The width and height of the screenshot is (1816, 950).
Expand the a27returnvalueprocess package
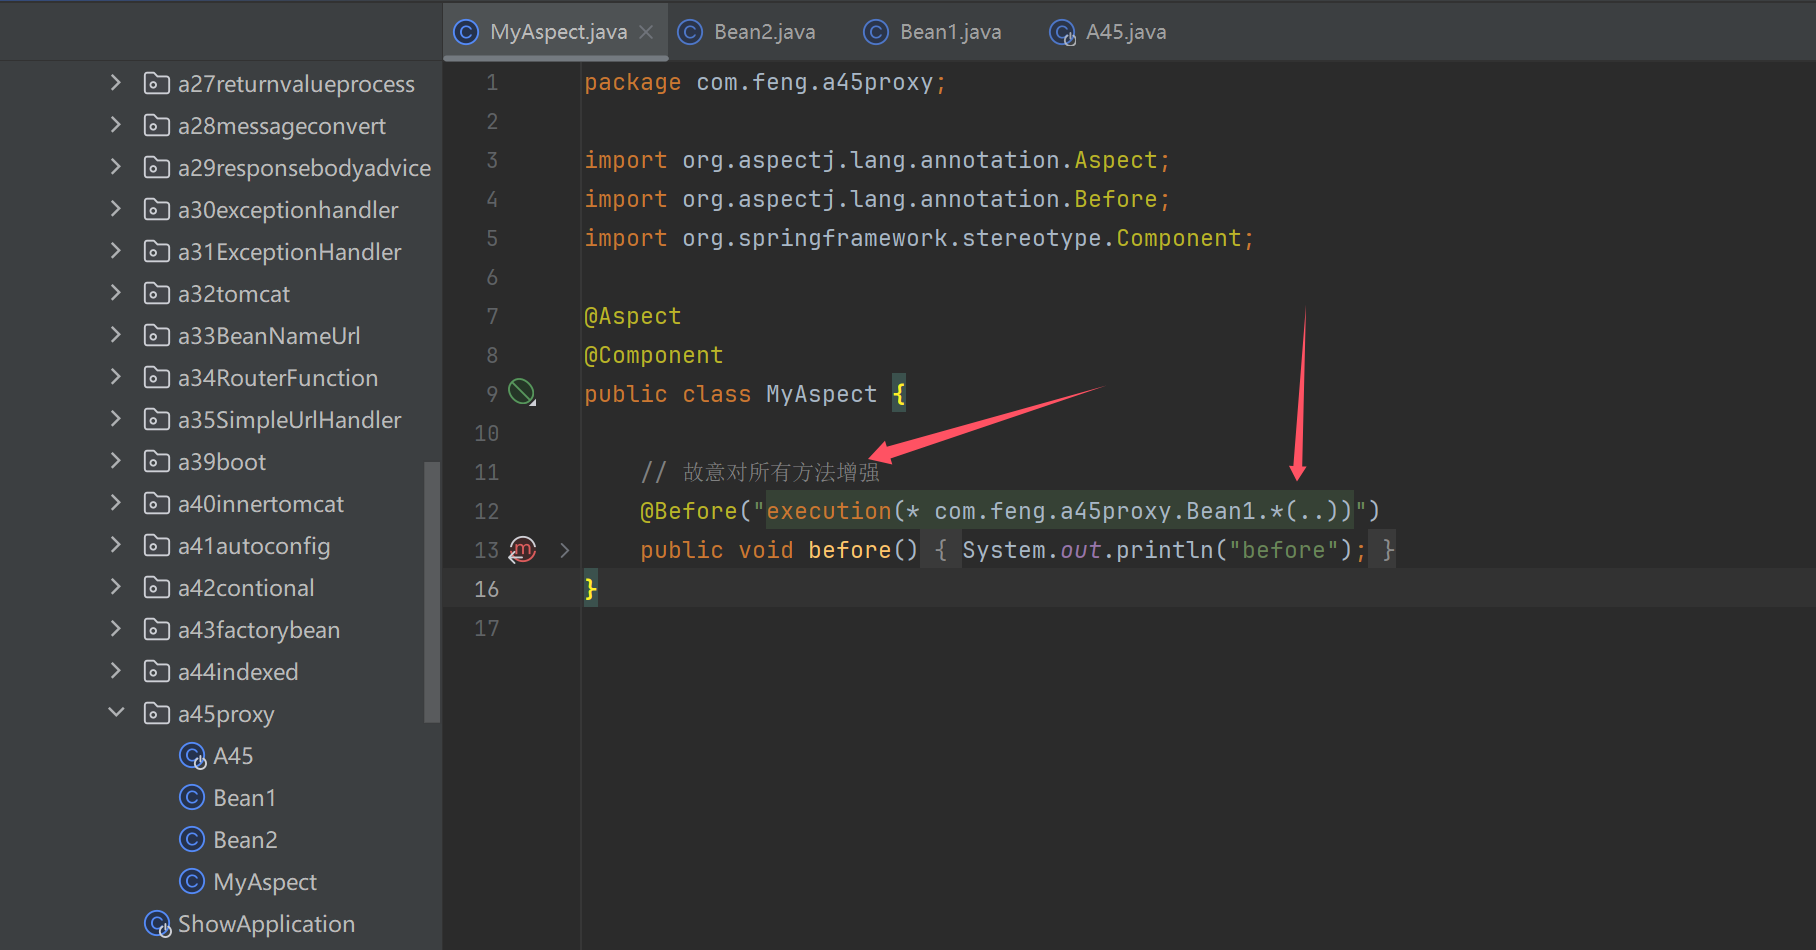(116, 83)
